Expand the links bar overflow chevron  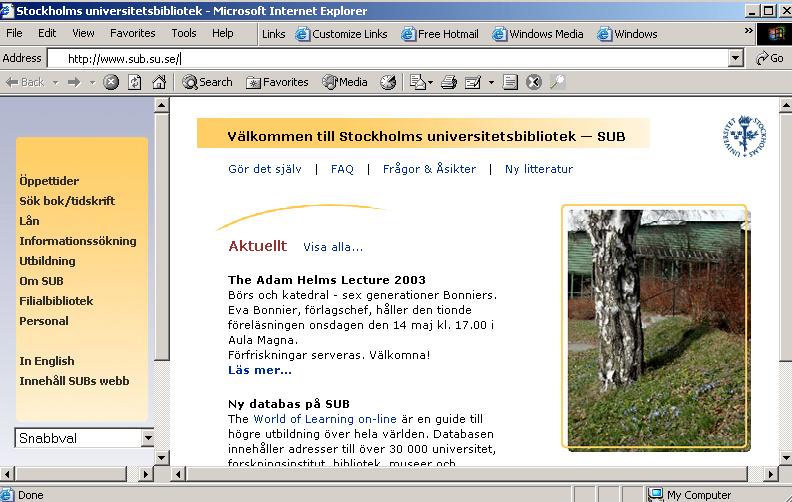pos(749,31)
